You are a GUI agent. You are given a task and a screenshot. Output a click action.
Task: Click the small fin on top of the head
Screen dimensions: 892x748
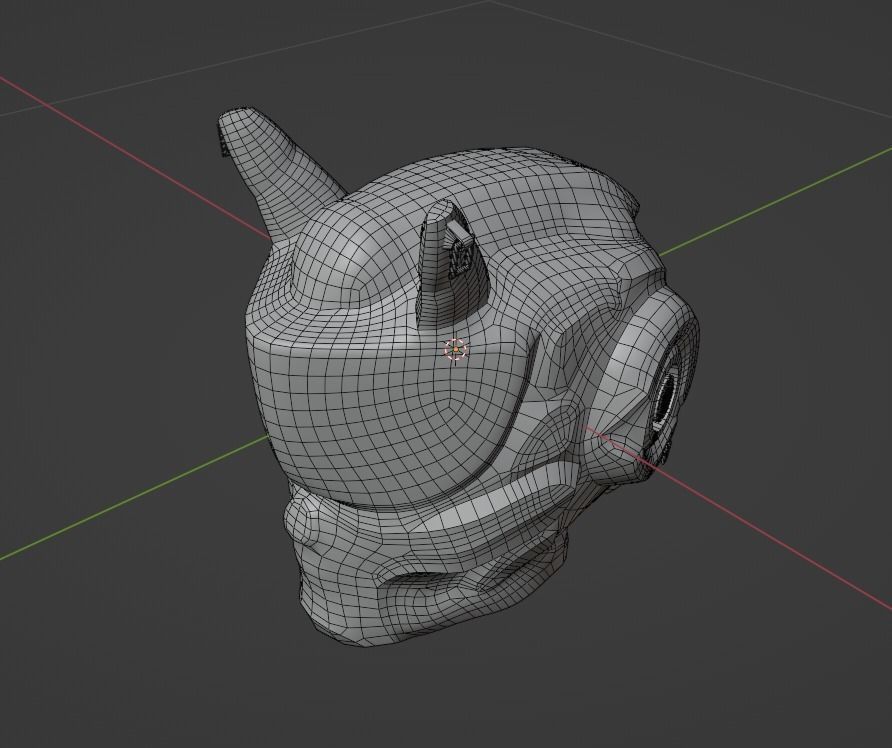tap(453, 263)
